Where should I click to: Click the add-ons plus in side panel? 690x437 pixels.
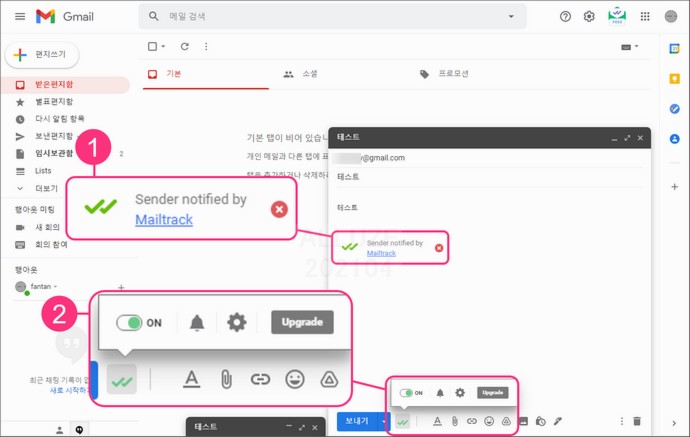[x=674, y=187]
